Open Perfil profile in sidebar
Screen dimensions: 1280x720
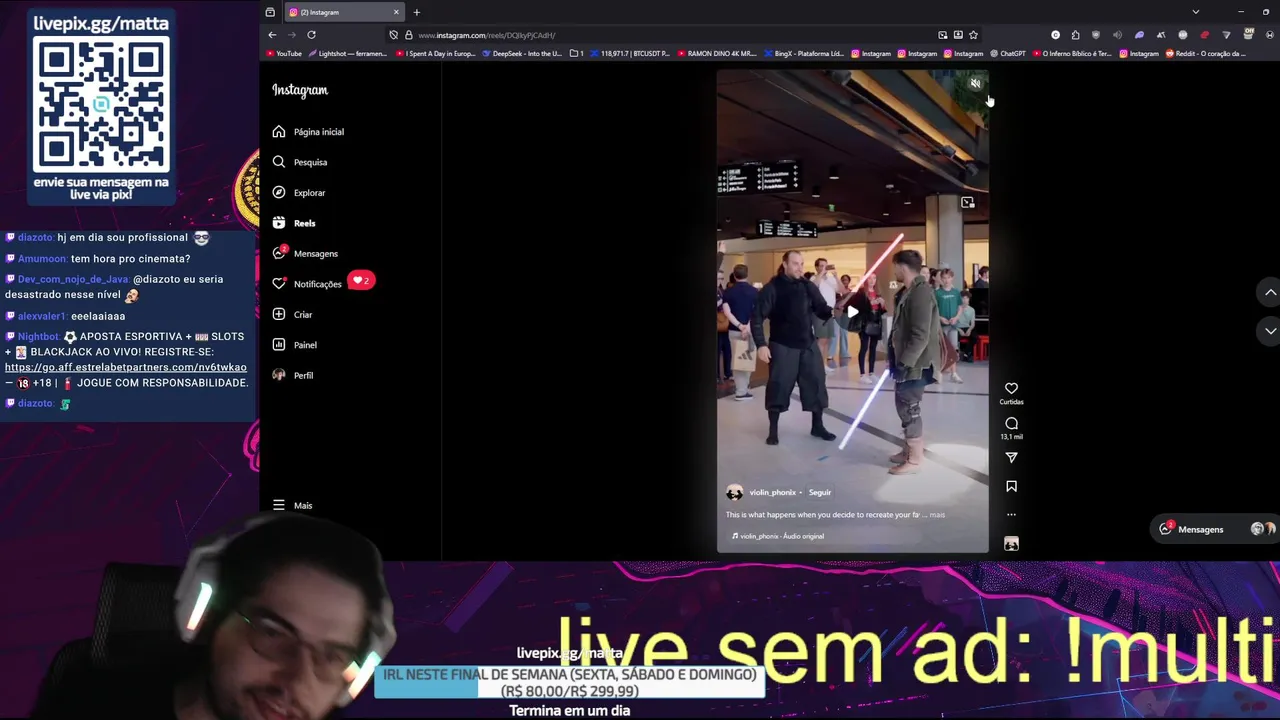pyautogui.click(x=293, y=376)
